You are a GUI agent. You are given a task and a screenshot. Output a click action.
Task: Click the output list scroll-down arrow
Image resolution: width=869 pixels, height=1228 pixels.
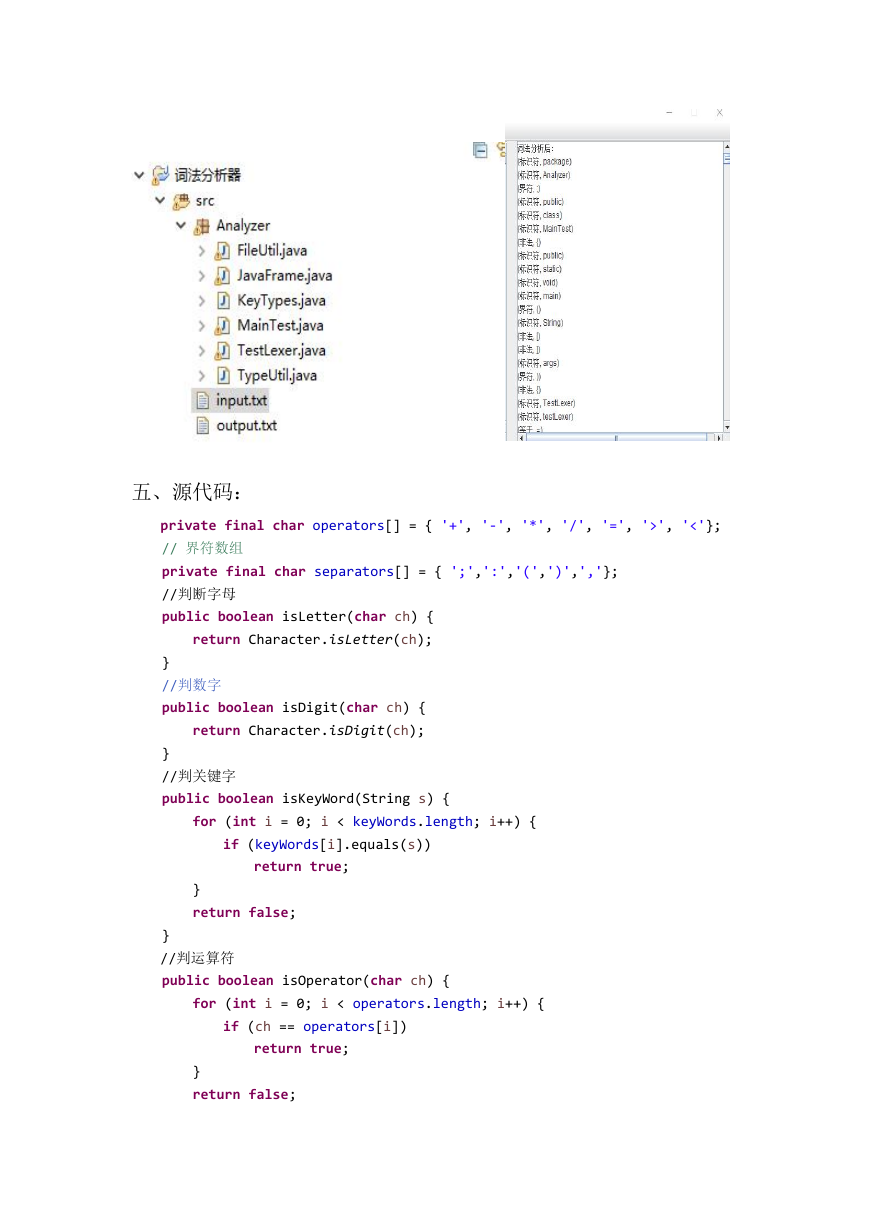pyautogui.click(x=727, y=428)
